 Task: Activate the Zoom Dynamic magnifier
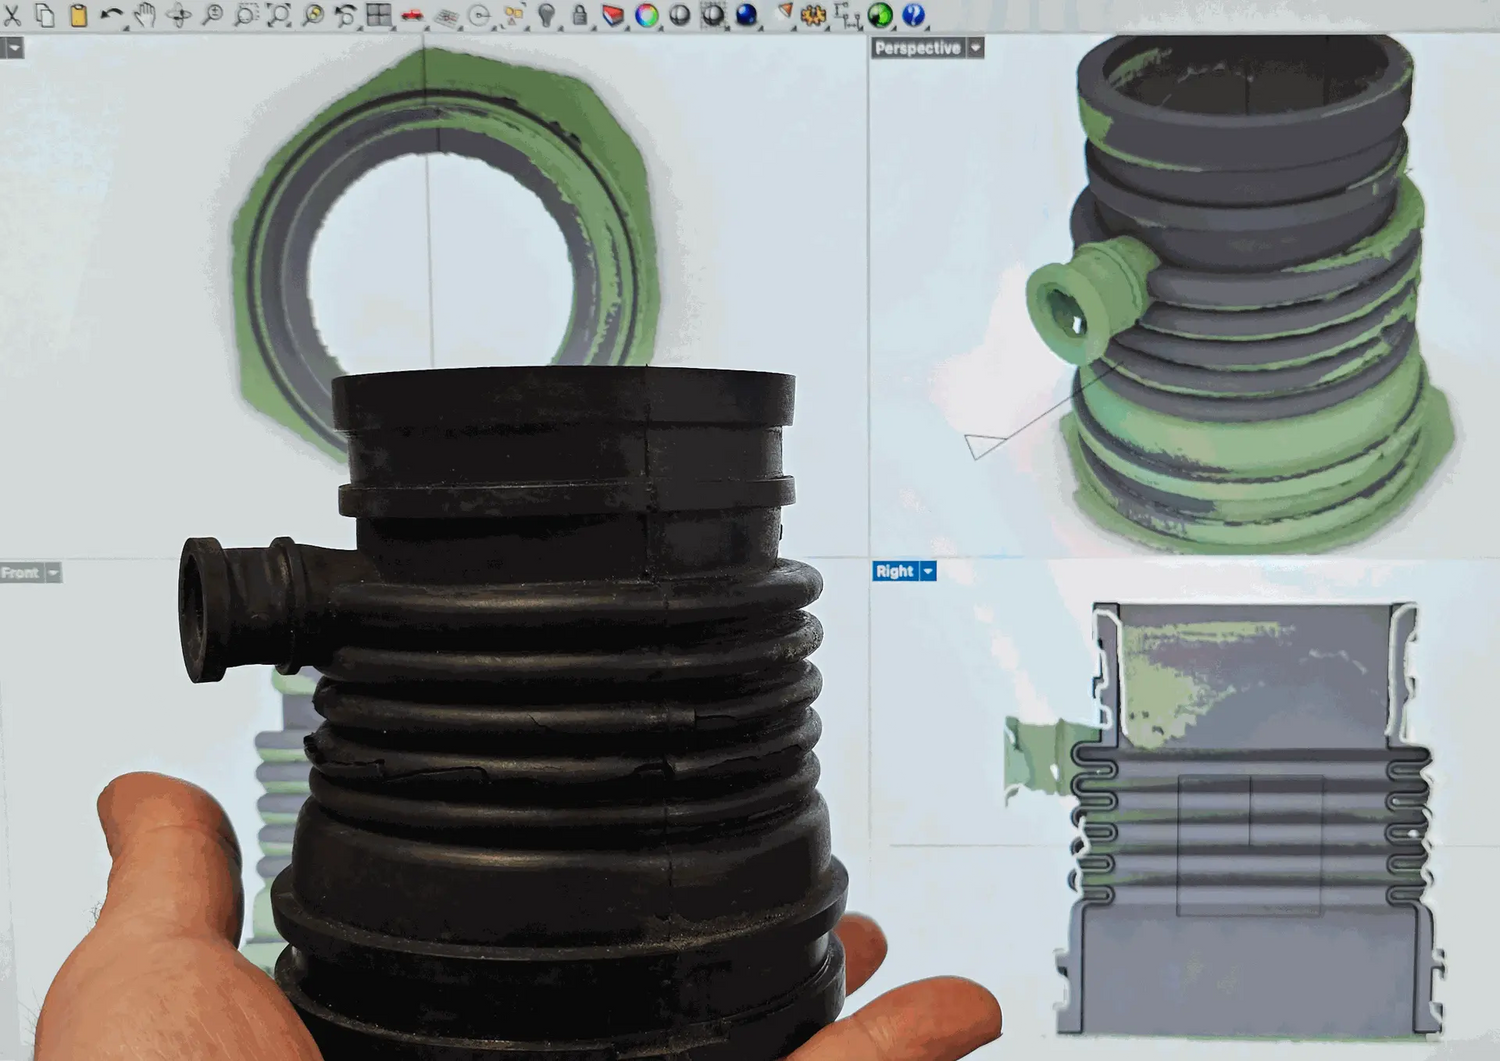[213, 14]
